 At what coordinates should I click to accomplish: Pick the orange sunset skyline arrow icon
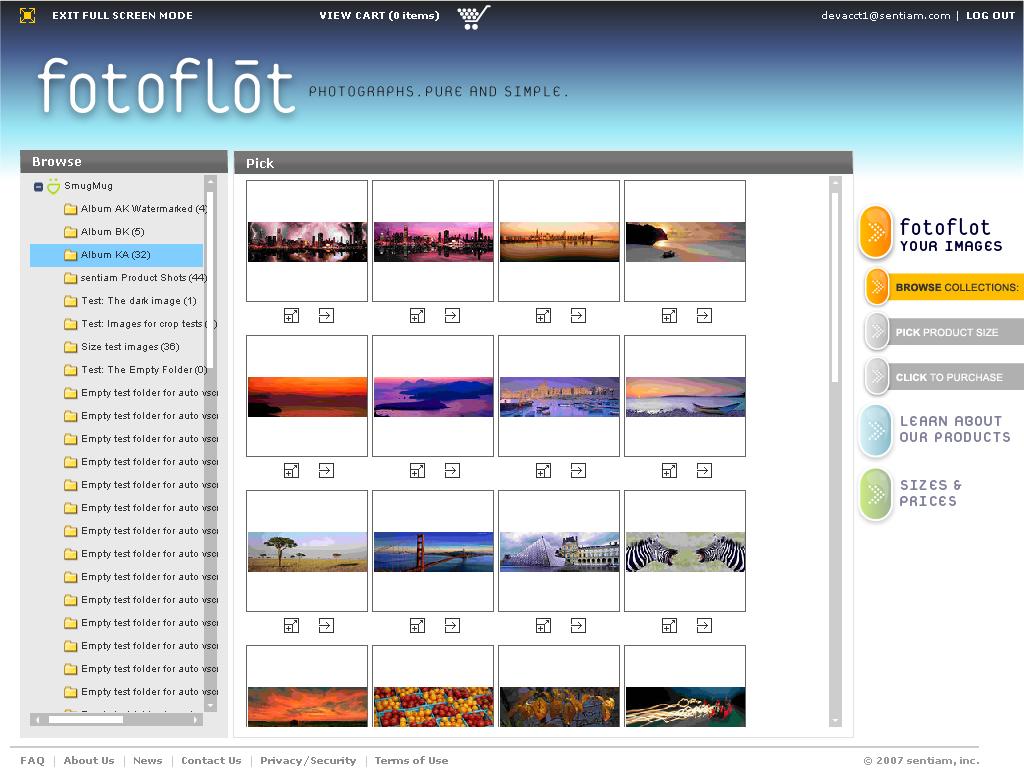(578, 316)
